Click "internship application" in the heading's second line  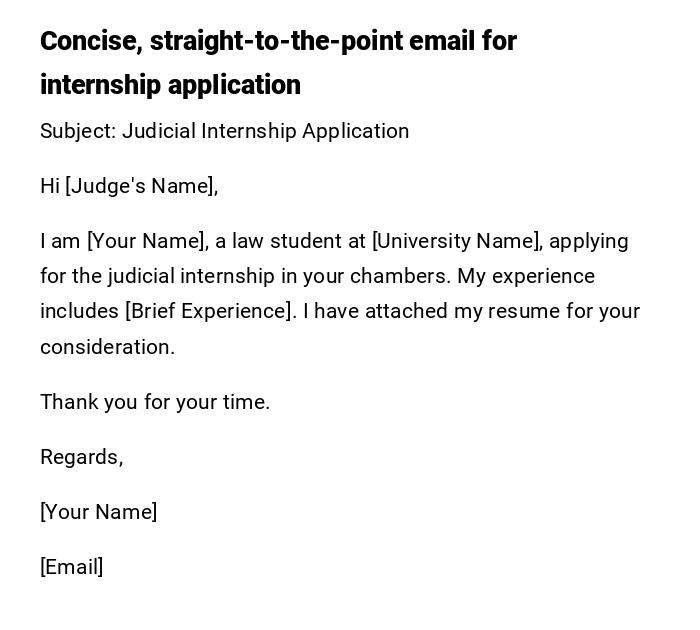(x=170, y=85)
